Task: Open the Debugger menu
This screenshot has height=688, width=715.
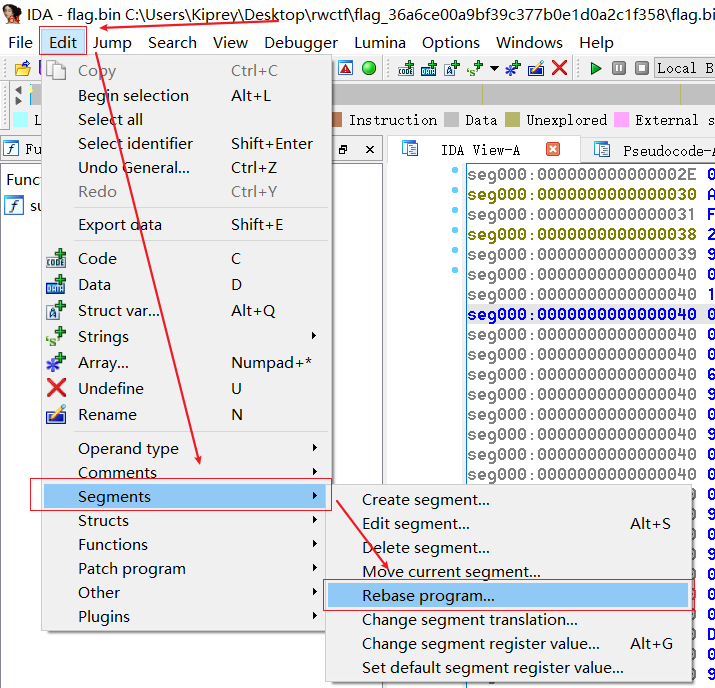Action: pyautogui.click(x=301, y=42)
